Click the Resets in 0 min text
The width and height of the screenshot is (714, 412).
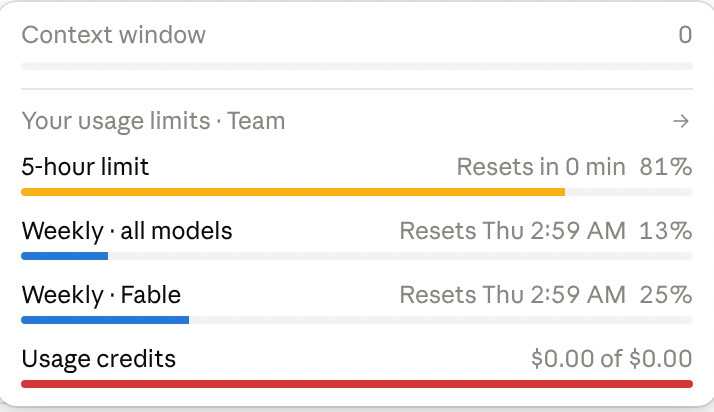pos(541,167)
